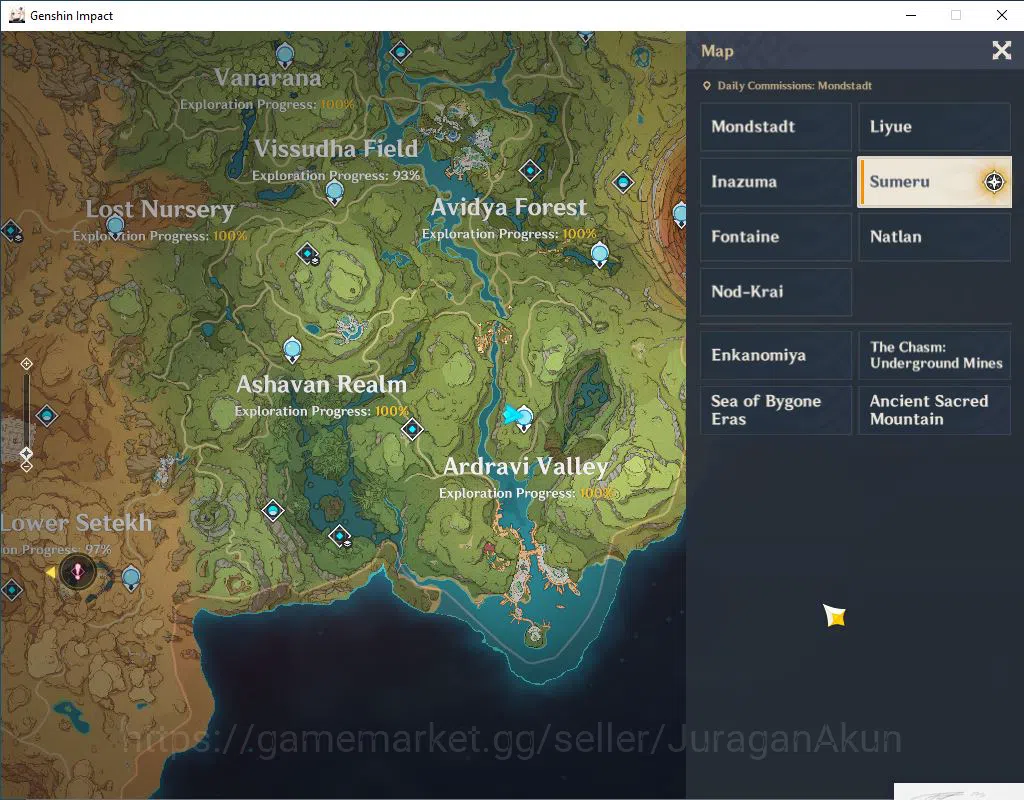Click the compass icon on Sumeru button

[x=994, y=182]
